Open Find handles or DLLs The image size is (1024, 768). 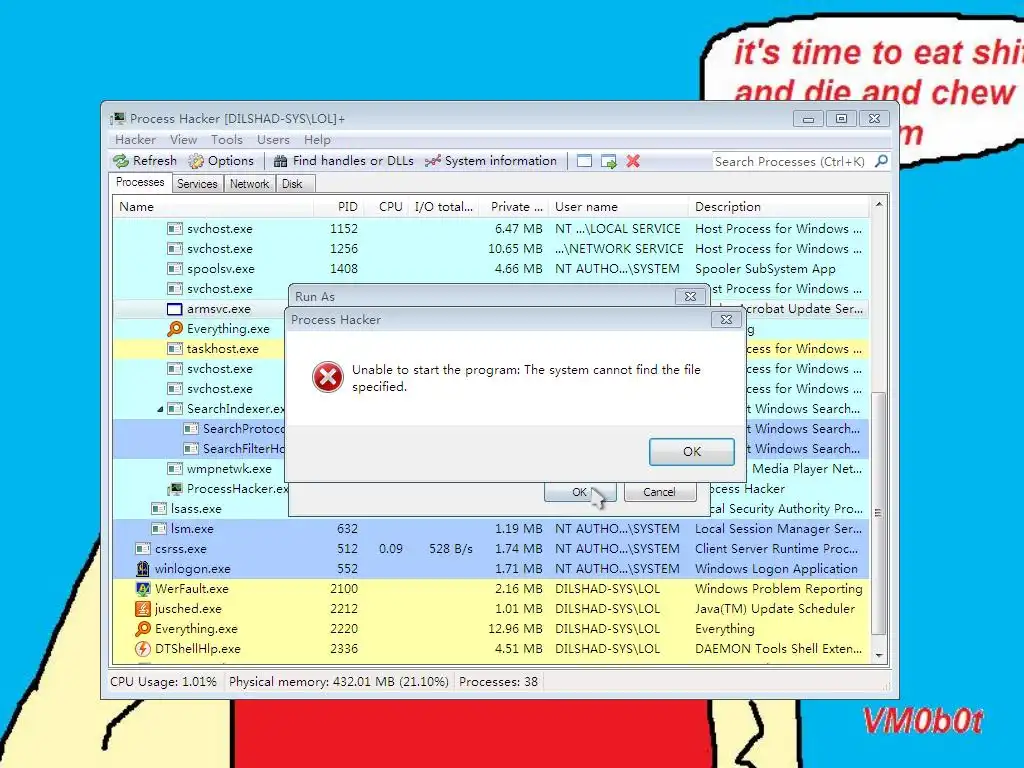344,161
